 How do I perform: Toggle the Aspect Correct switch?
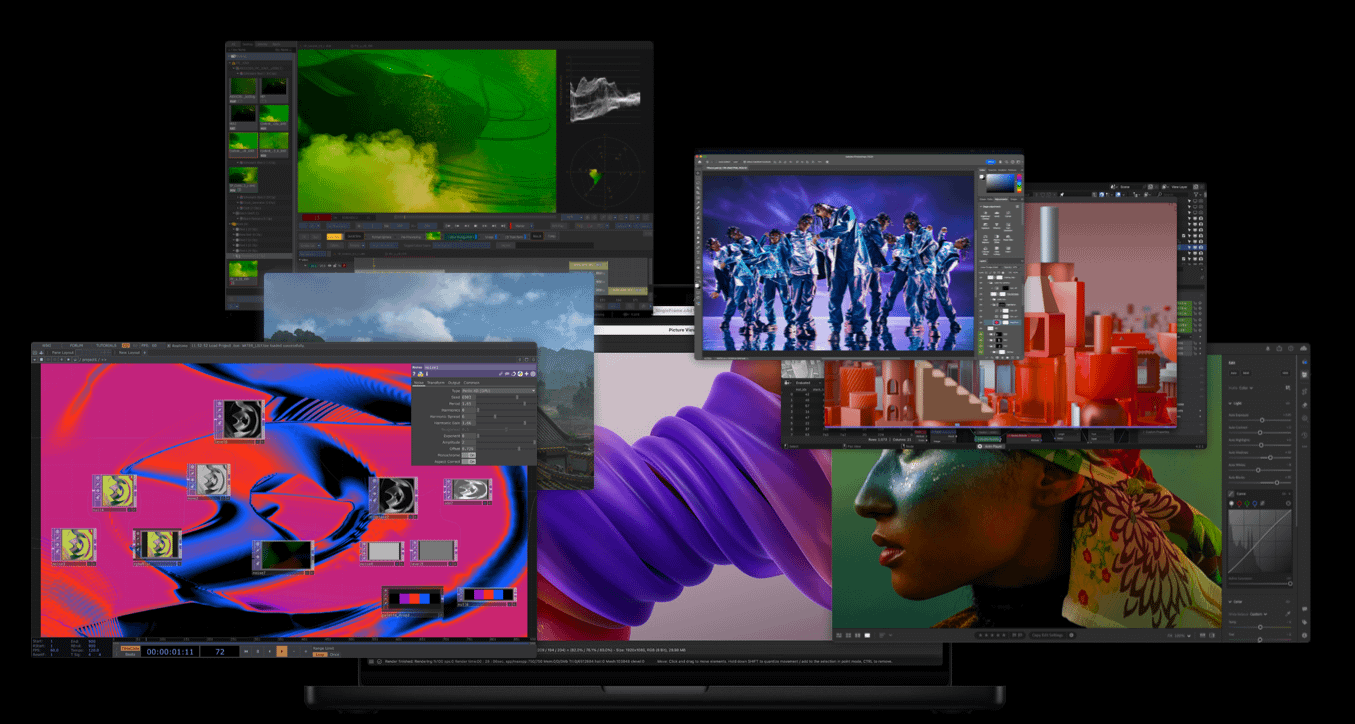469,462
